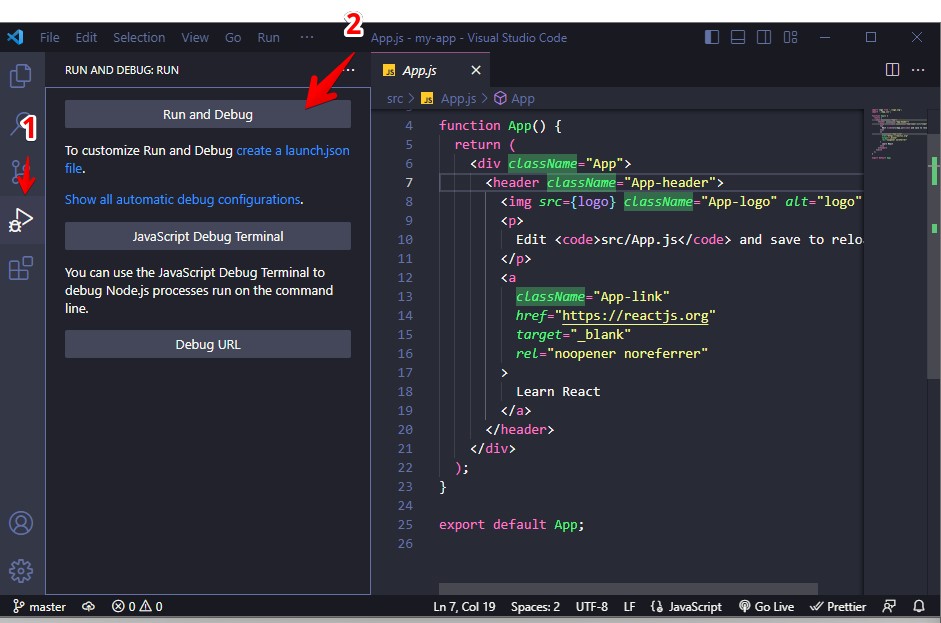The height and width of the screenshot is (623, 941).
Task: Click Ln 7, Col 19 status item
Action: (464, 607)
